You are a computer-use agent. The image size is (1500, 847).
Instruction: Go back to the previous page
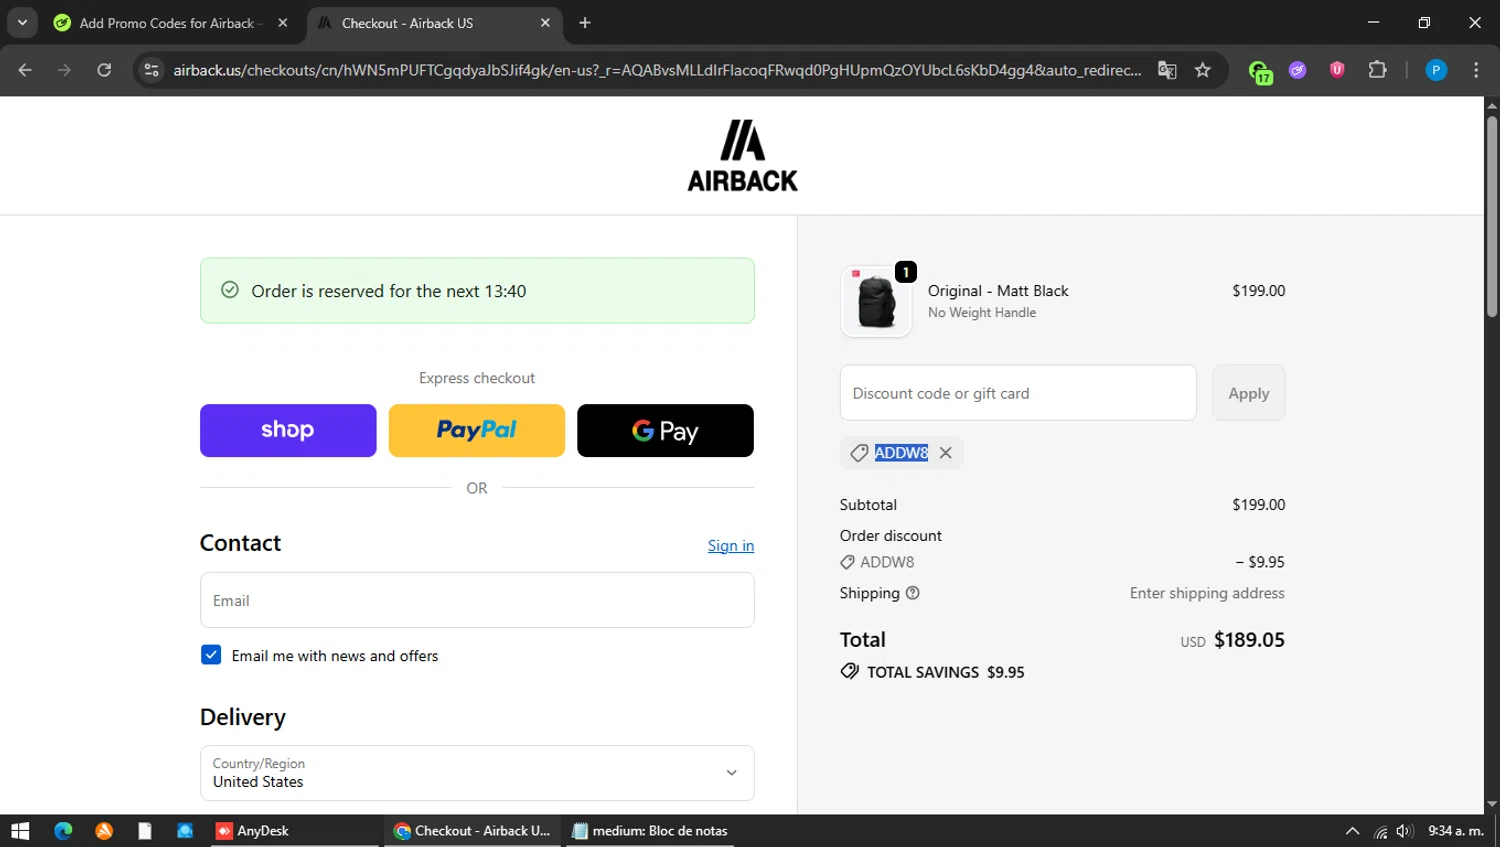point(25,70)
